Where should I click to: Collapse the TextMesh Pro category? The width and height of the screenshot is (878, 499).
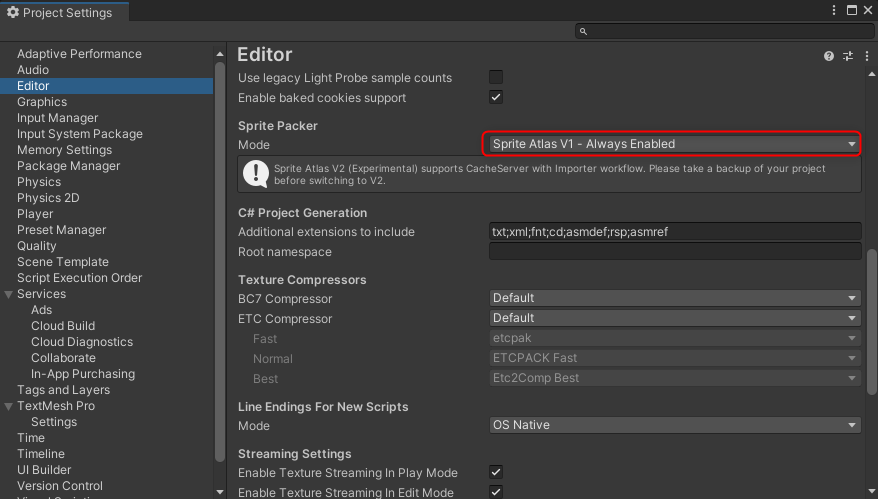[x=8, y=406]
